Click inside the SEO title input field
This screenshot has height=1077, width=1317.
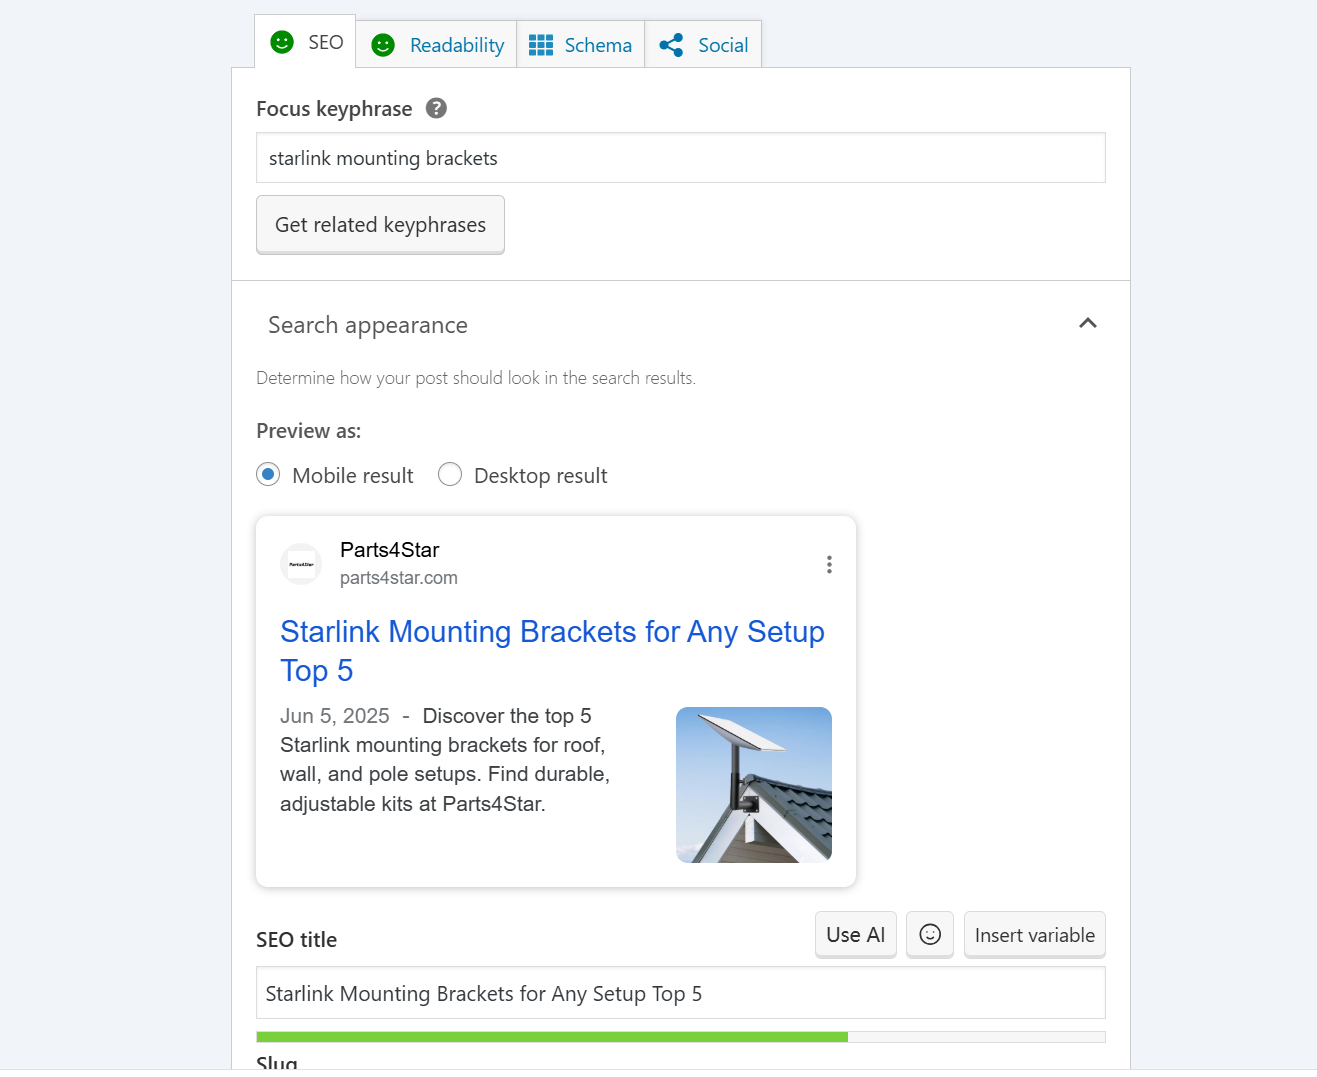tap(680, 993)
